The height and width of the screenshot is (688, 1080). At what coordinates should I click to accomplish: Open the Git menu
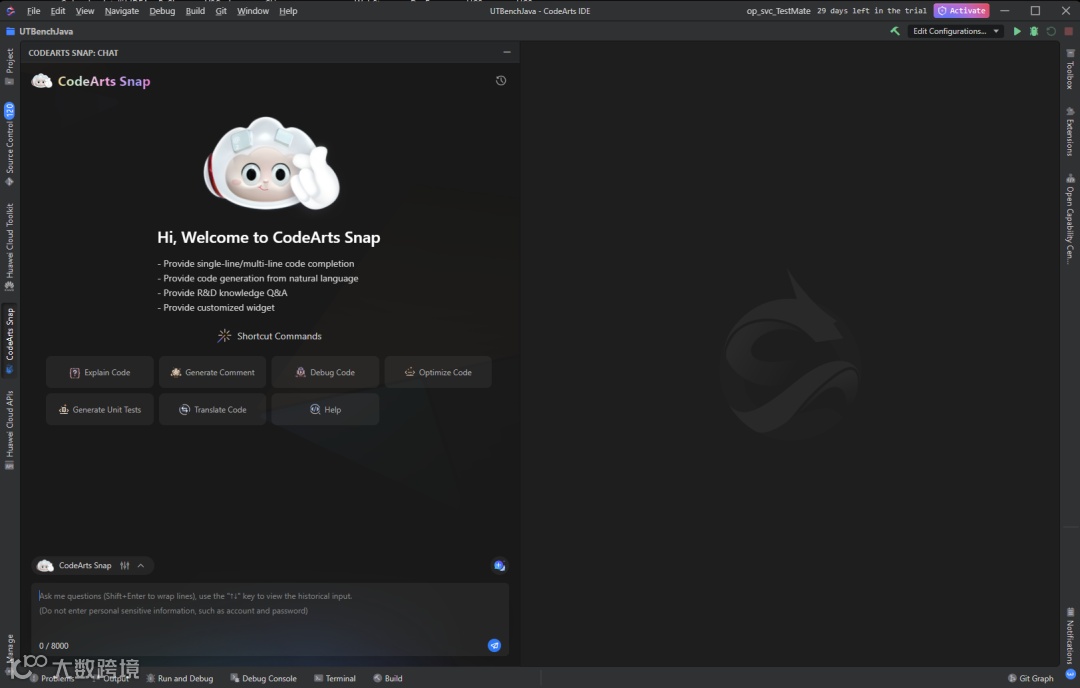tap(221, 11)
